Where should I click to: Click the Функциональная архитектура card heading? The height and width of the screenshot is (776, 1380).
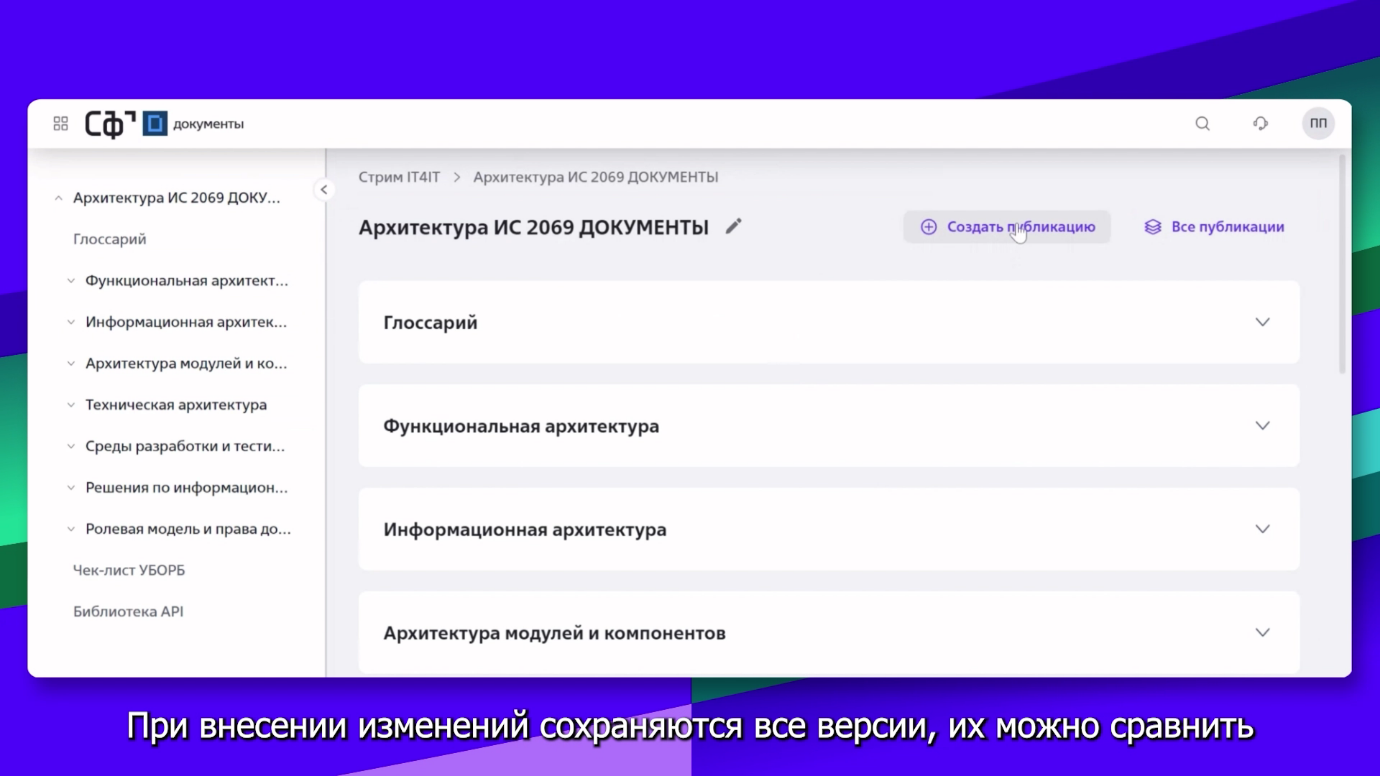click(521, 426)
